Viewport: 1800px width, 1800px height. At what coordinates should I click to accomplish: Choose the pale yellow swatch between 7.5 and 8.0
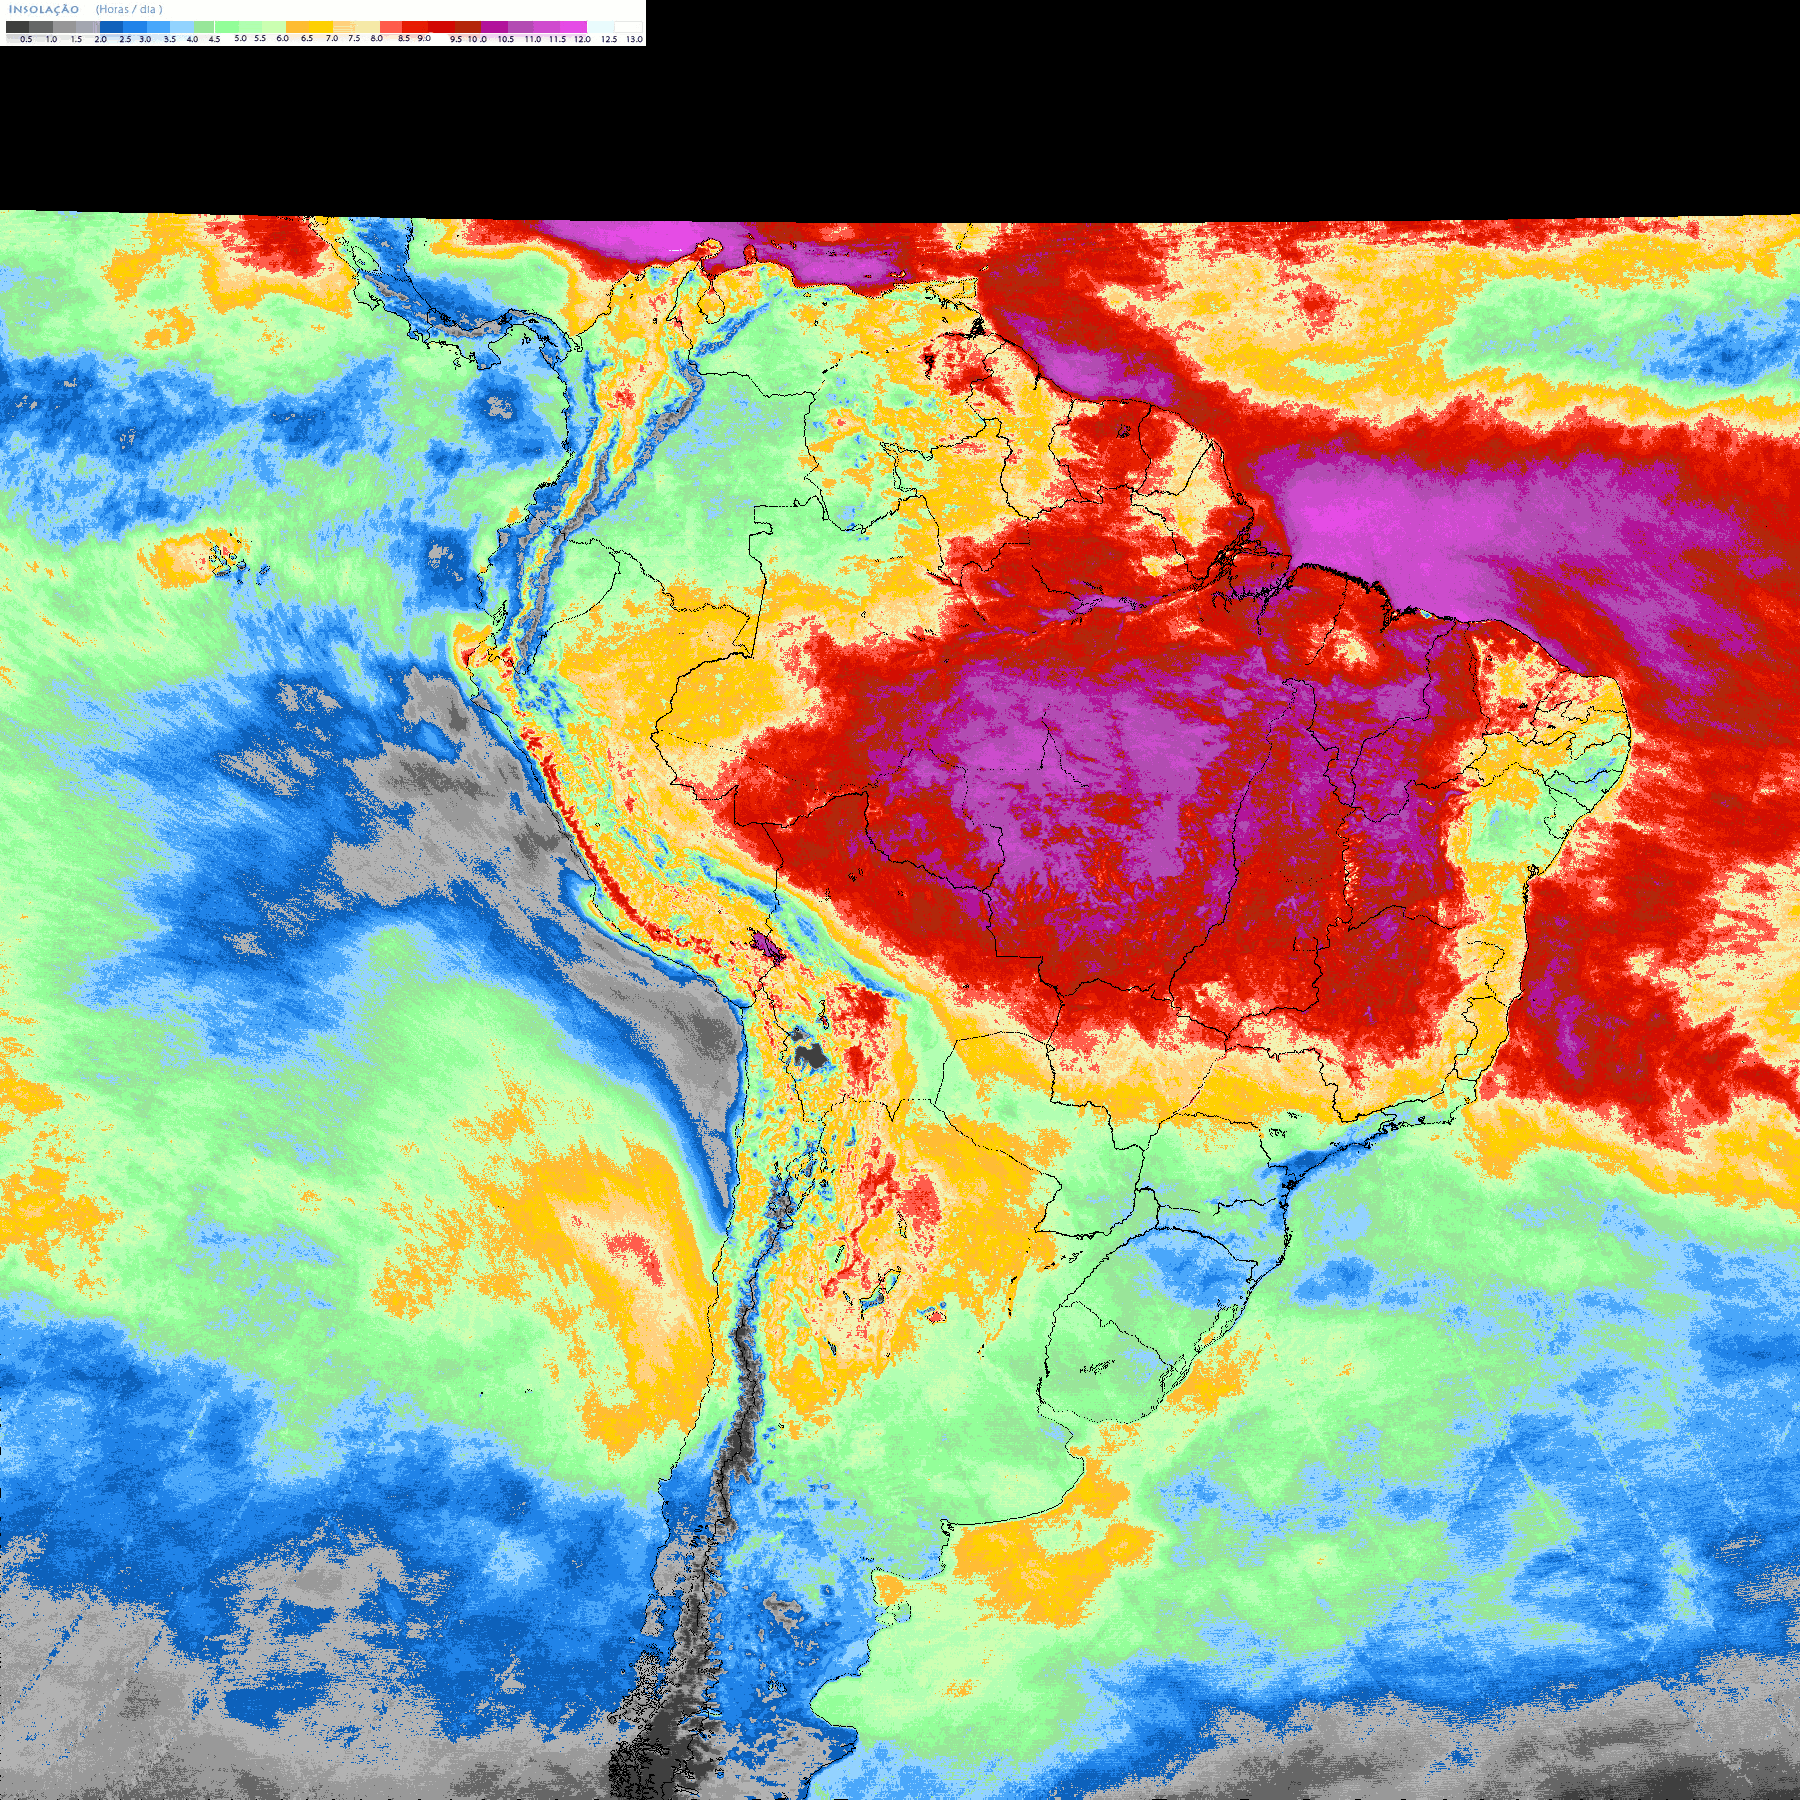(367, 27)
